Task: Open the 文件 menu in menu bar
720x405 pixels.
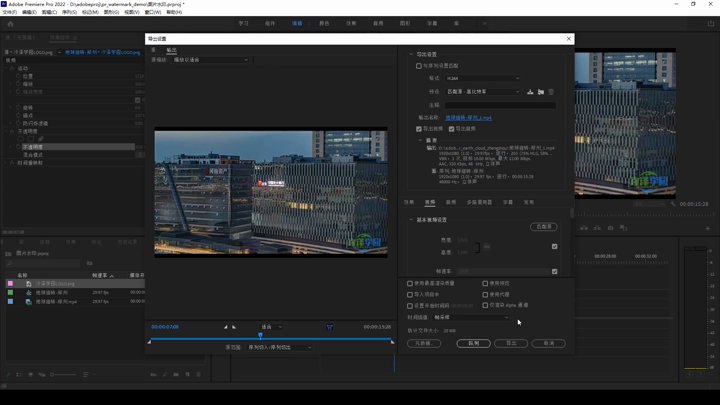Action: [x=10, y=12]
